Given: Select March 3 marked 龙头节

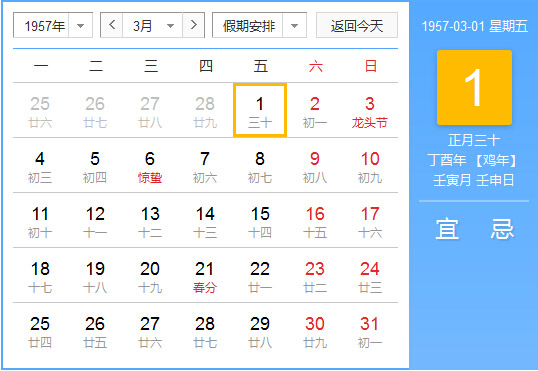Looking at the screenshot, I should click(x=370, y=111).
